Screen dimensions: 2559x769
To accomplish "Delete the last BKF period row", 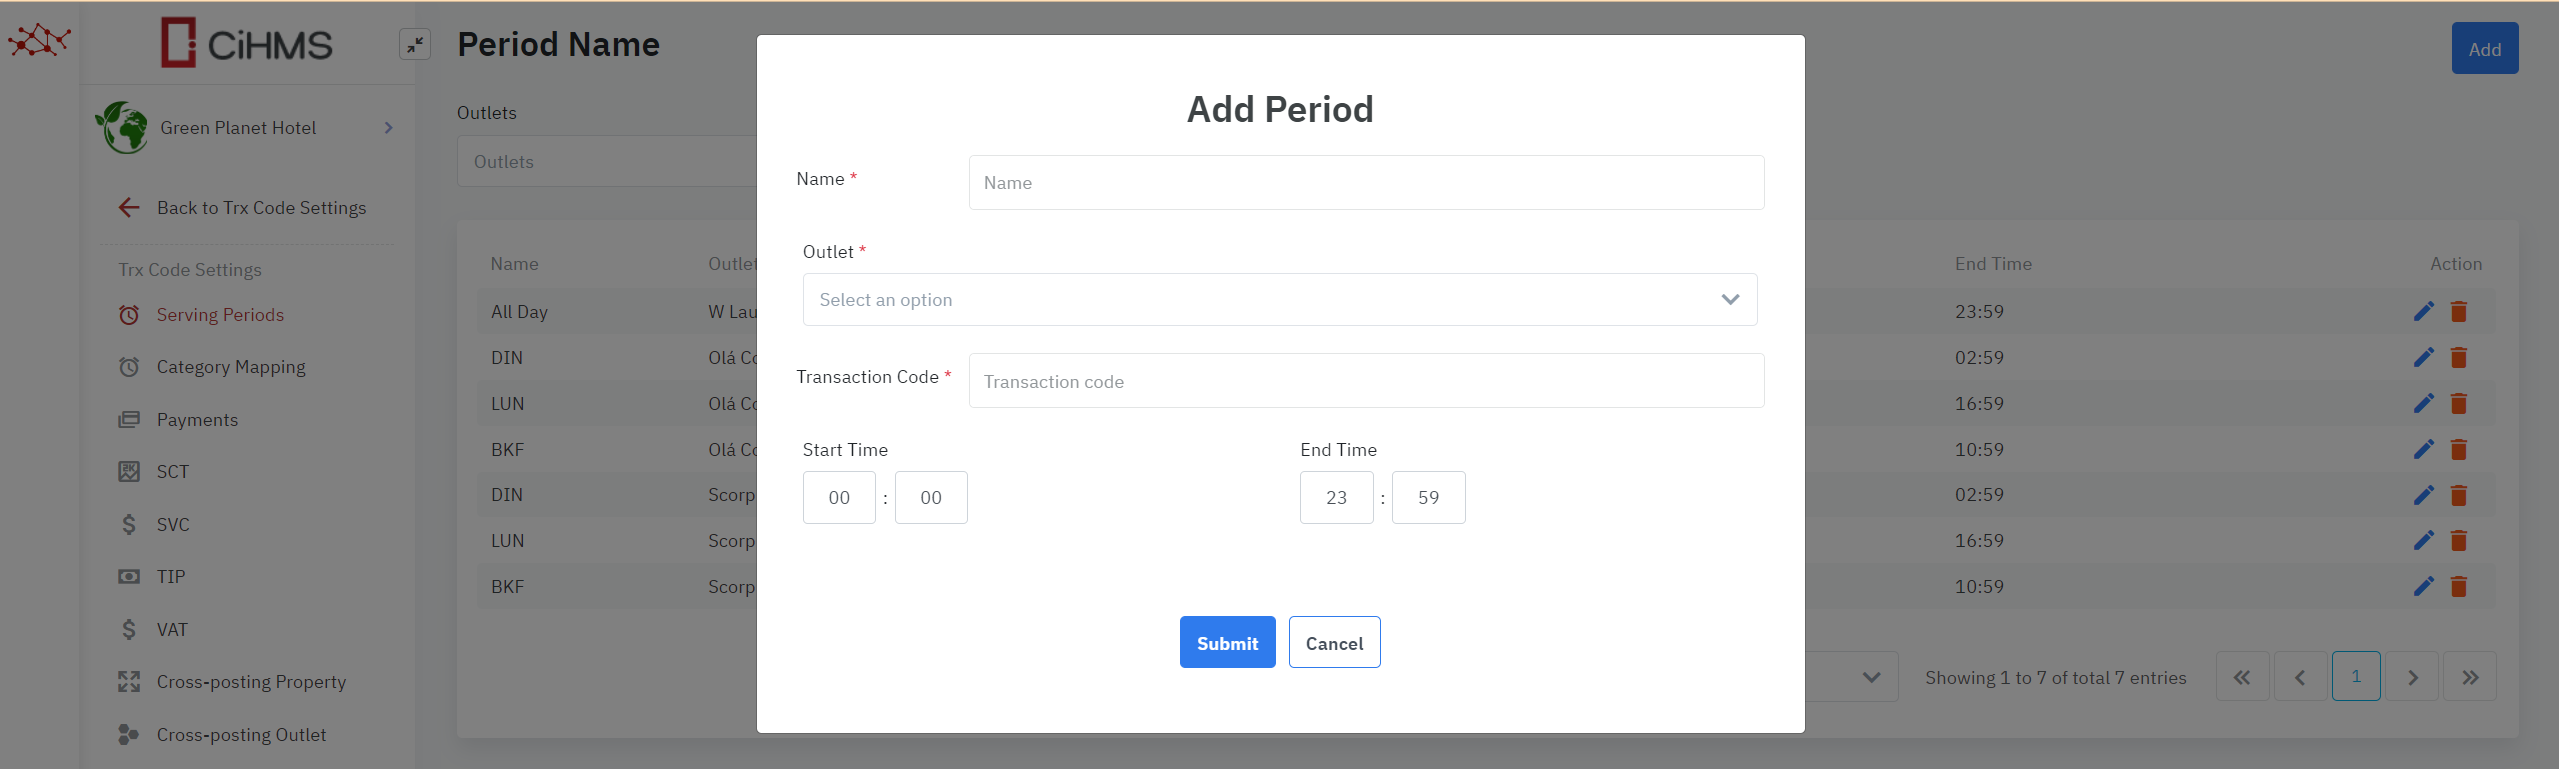I will coord(2458,587).
